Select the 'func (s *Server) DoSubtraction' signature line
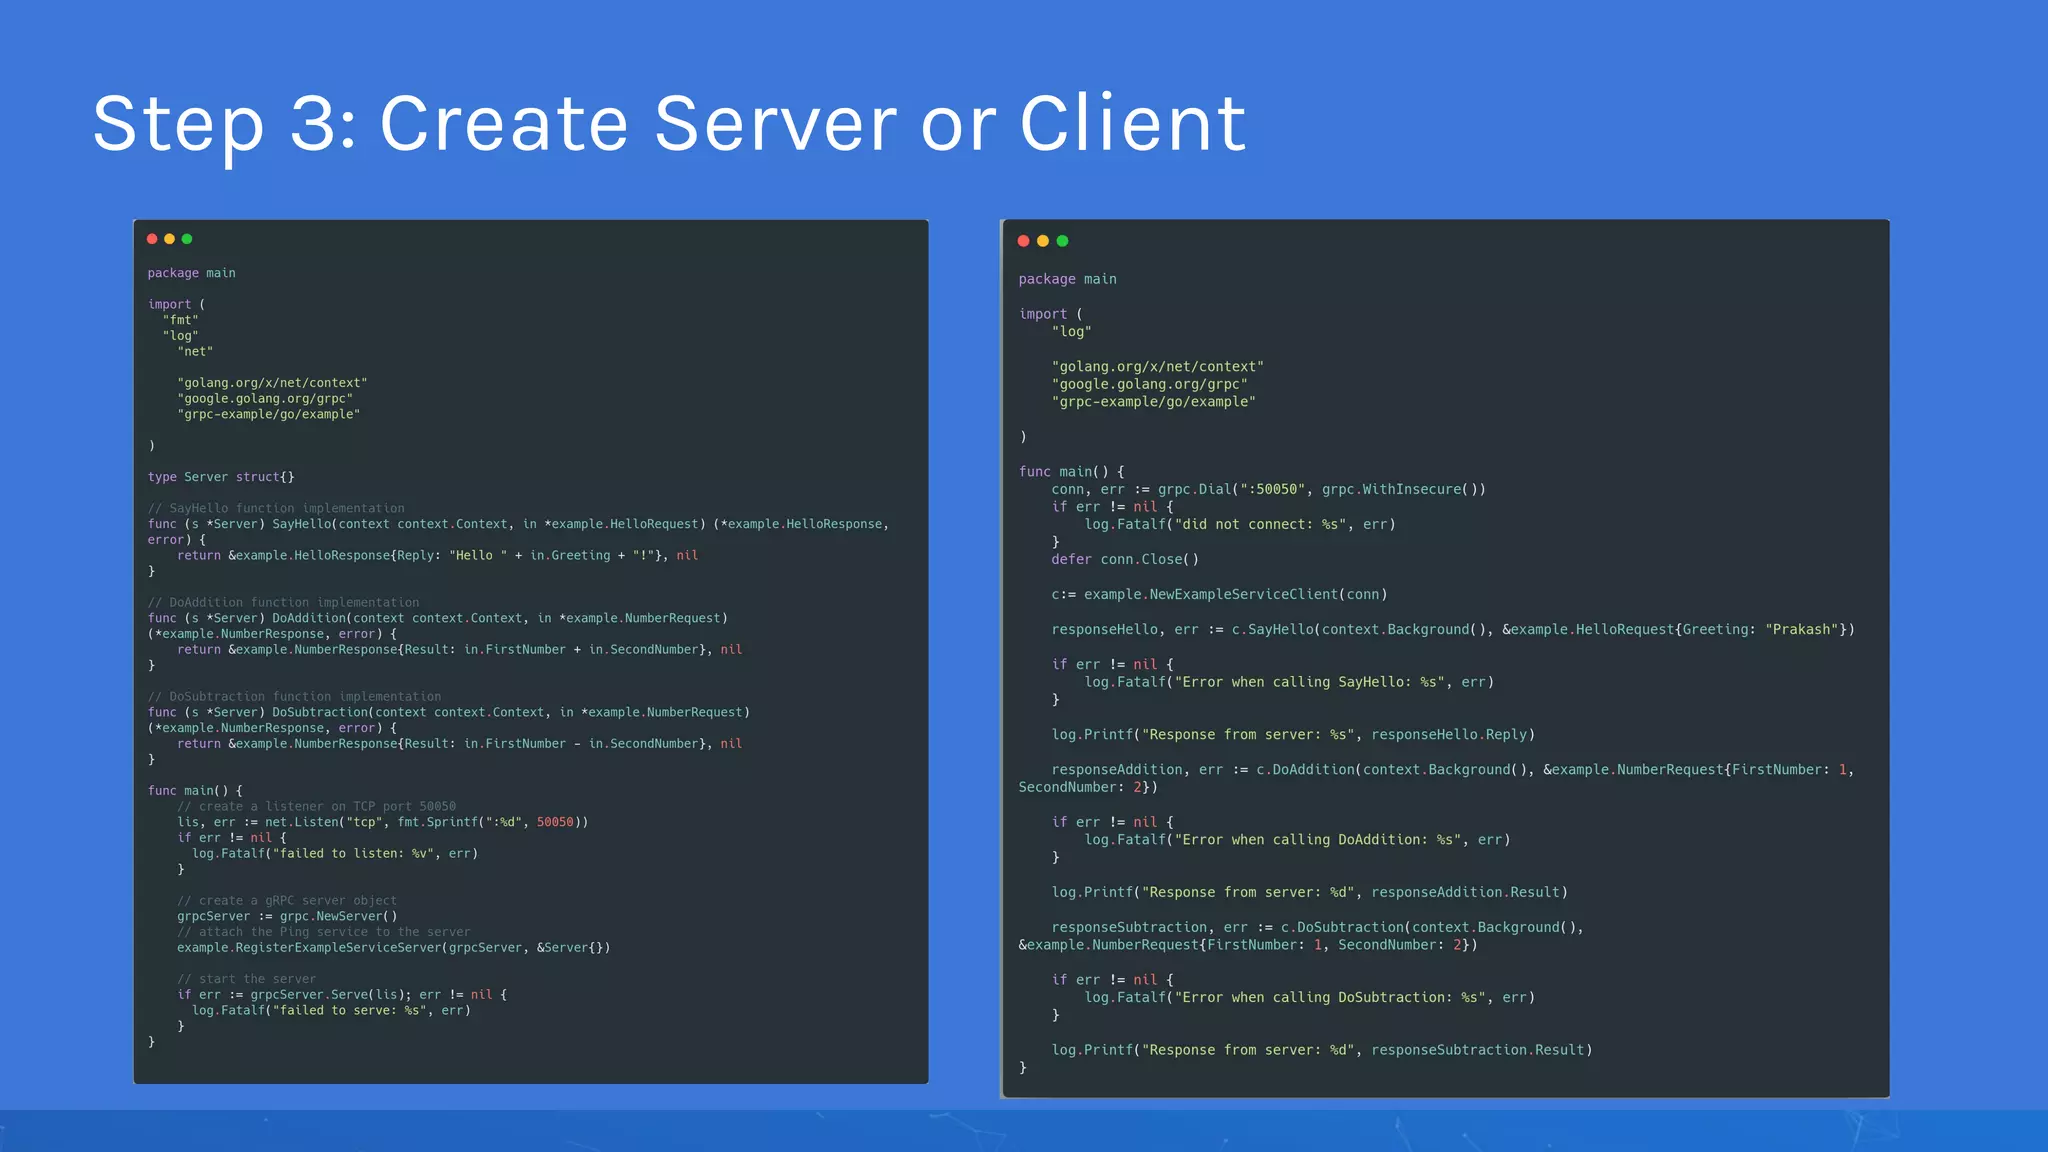2048x1152 pixels. (x=449, y=712)
